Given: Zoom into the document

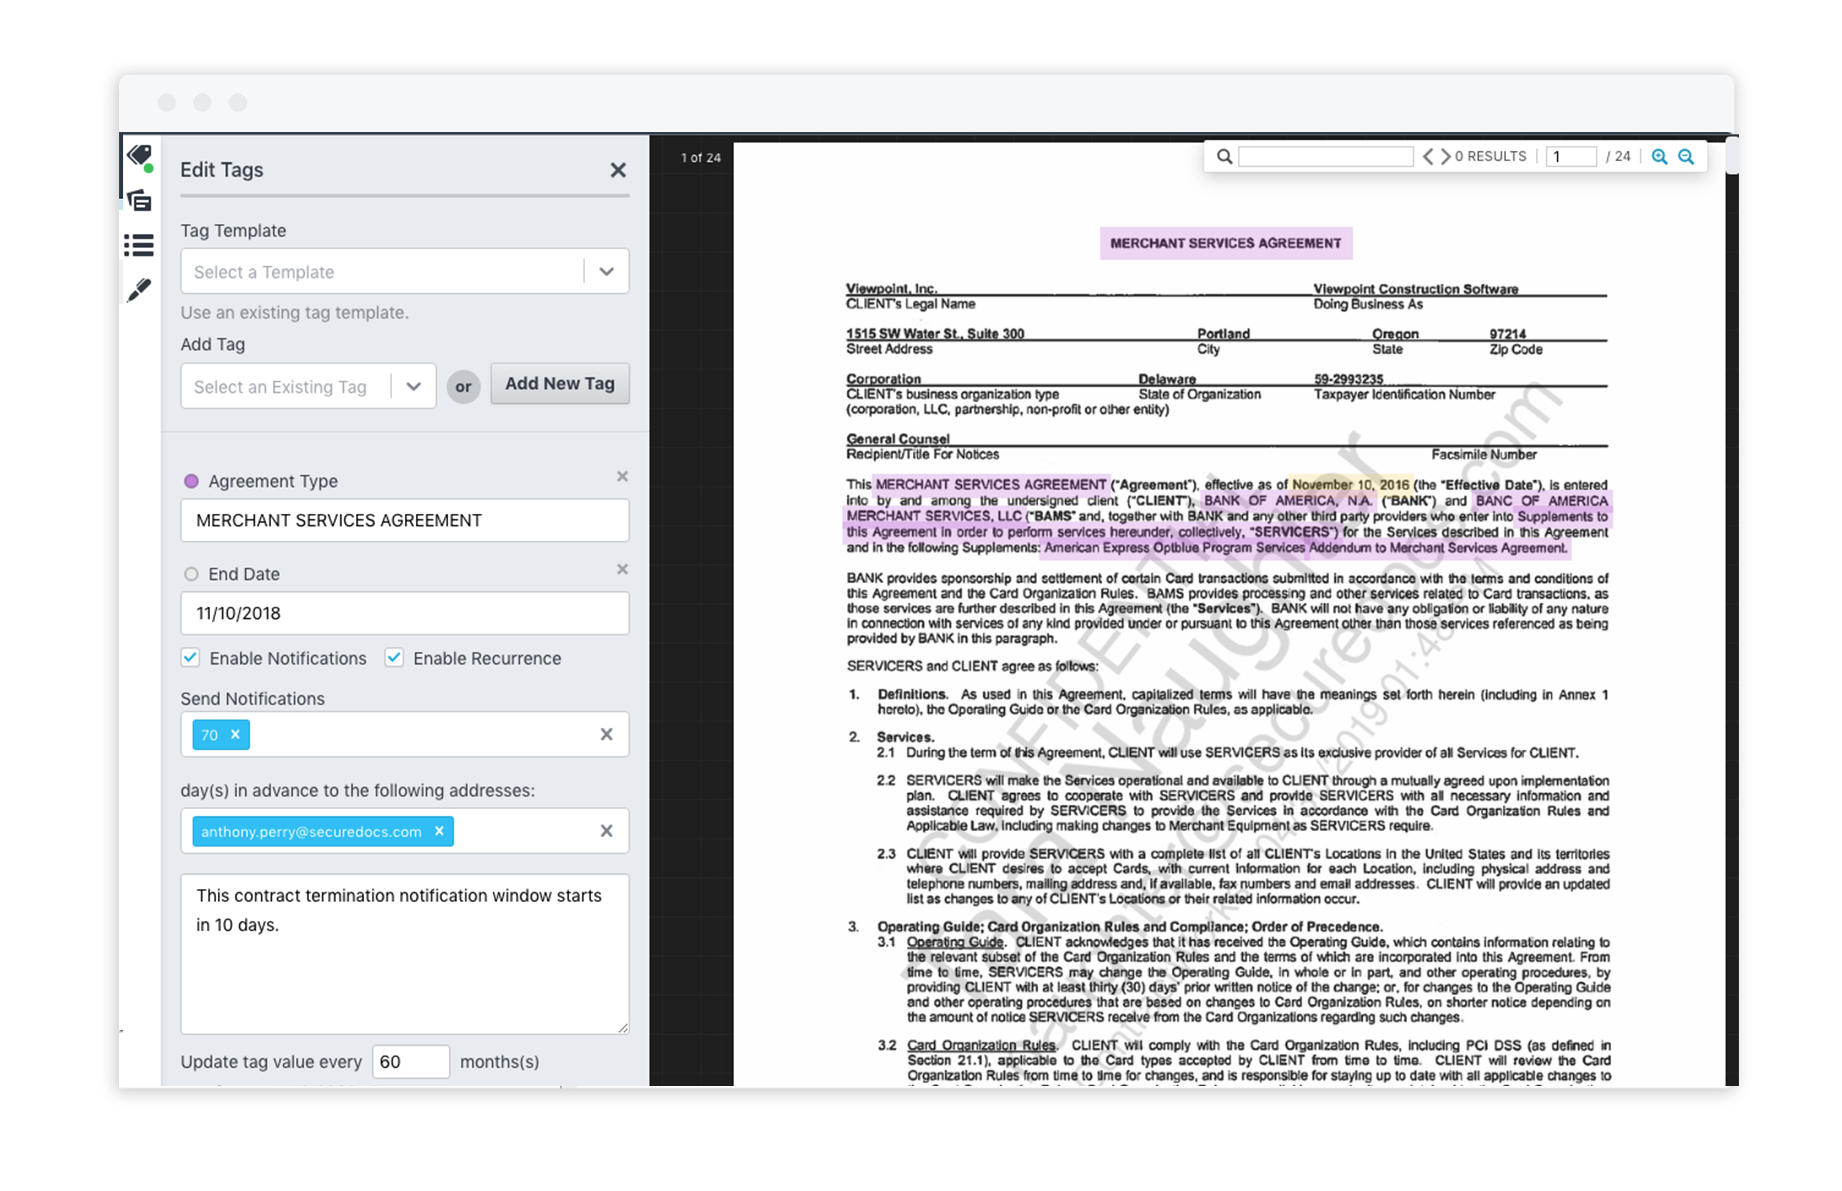Looking at the screenshot, I should (x=1660, y=156).
